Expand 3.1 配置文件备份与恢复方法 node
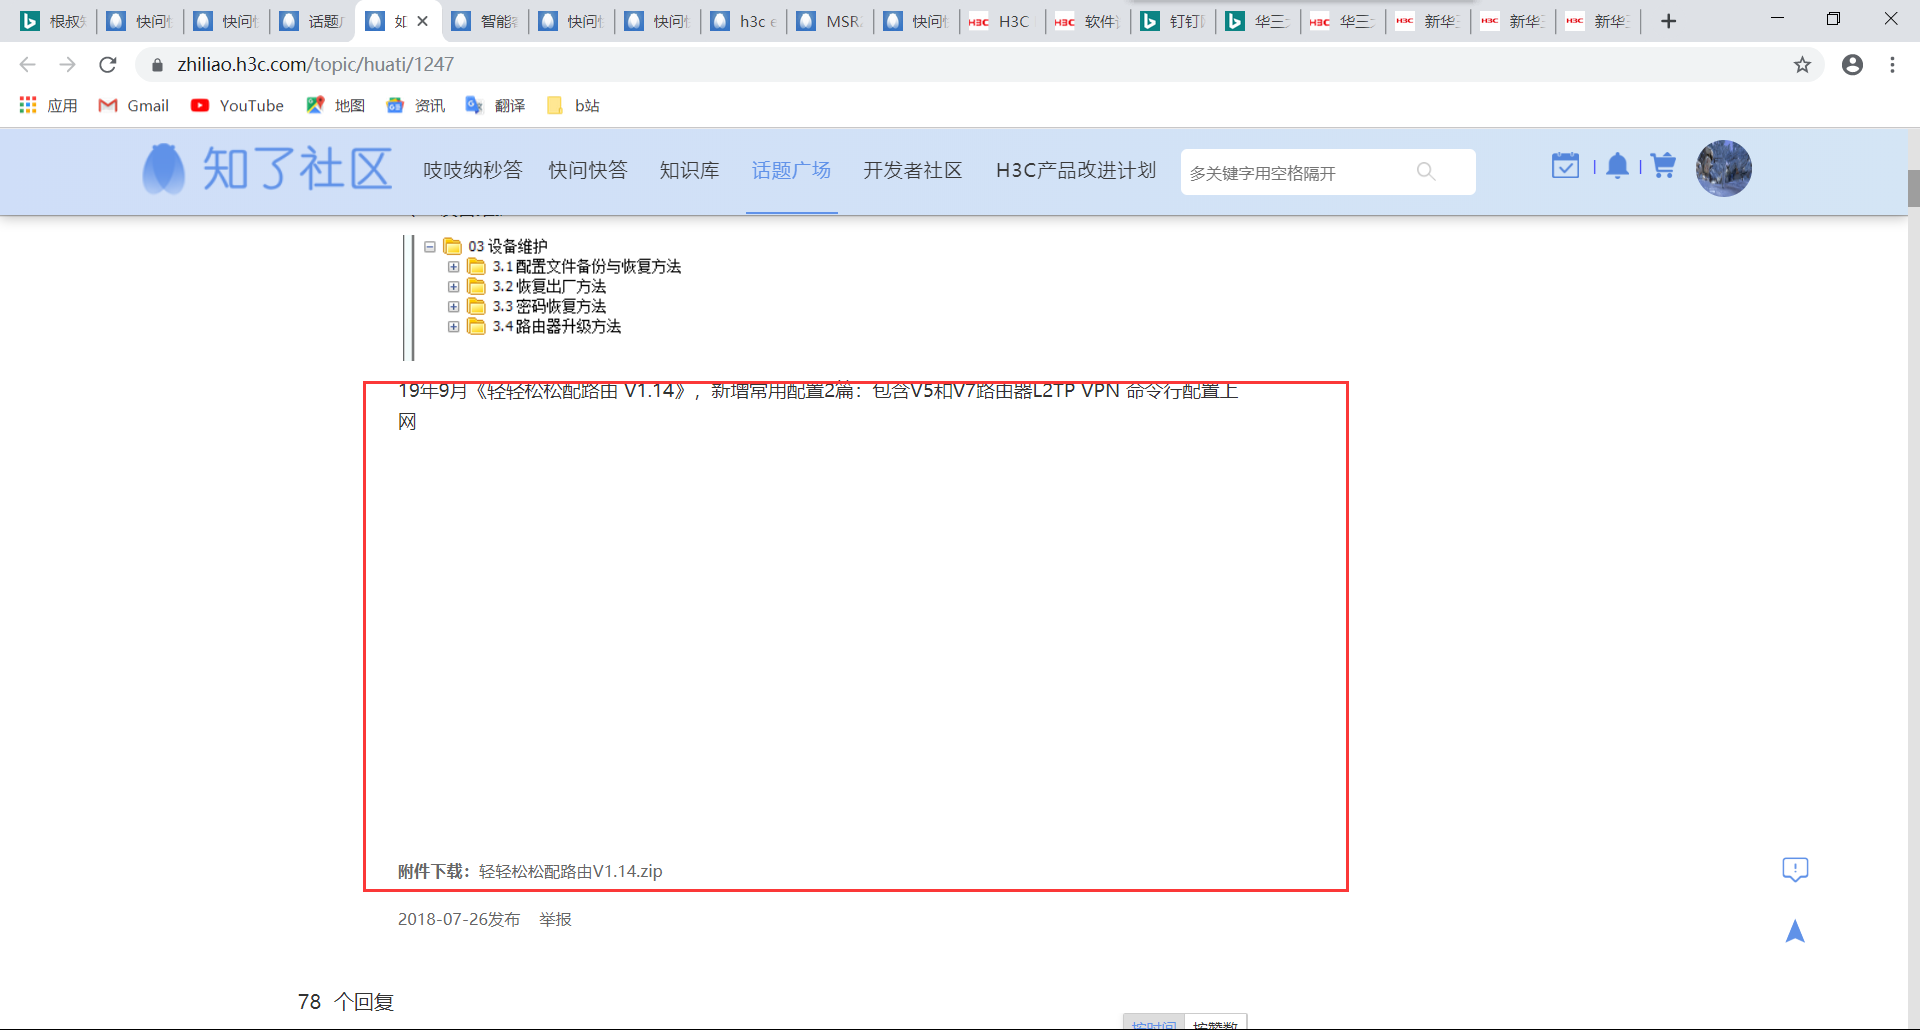 (x=454, y=267)
